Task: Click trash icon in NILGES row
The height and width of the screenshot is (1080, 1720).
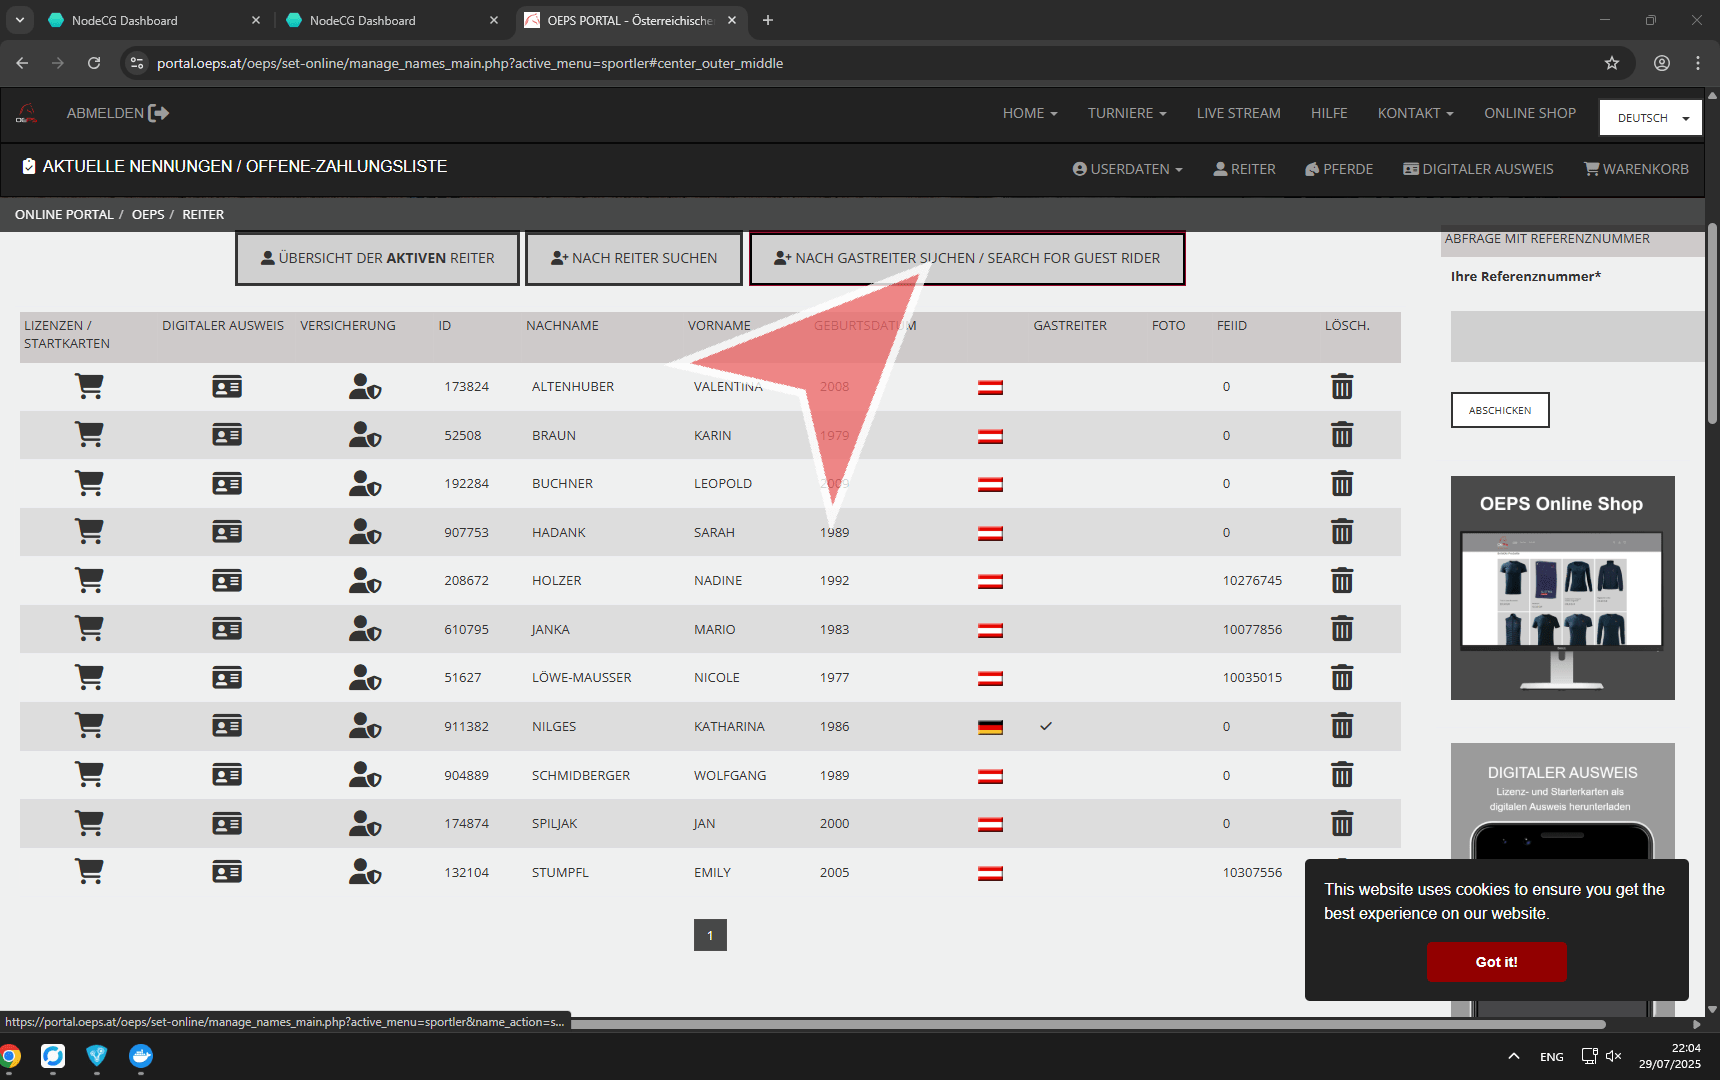Action: [x=1341, y=726]
